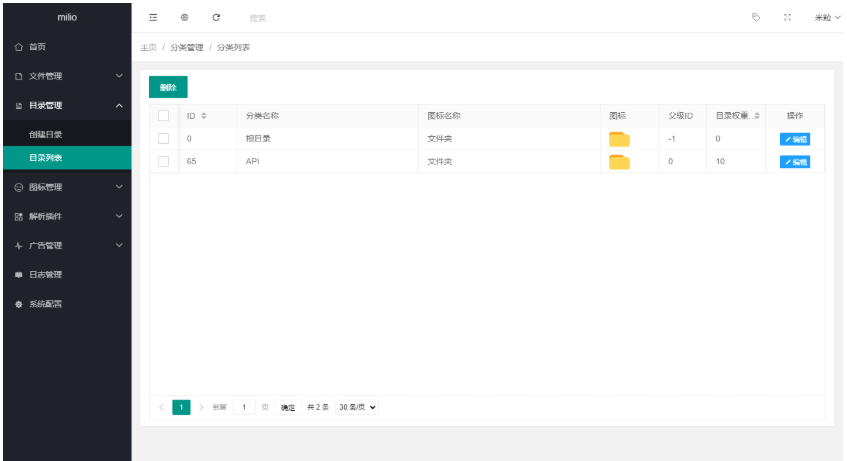Click the green 删除 button
Screen dimensions: 847x461
pos(168,87)
